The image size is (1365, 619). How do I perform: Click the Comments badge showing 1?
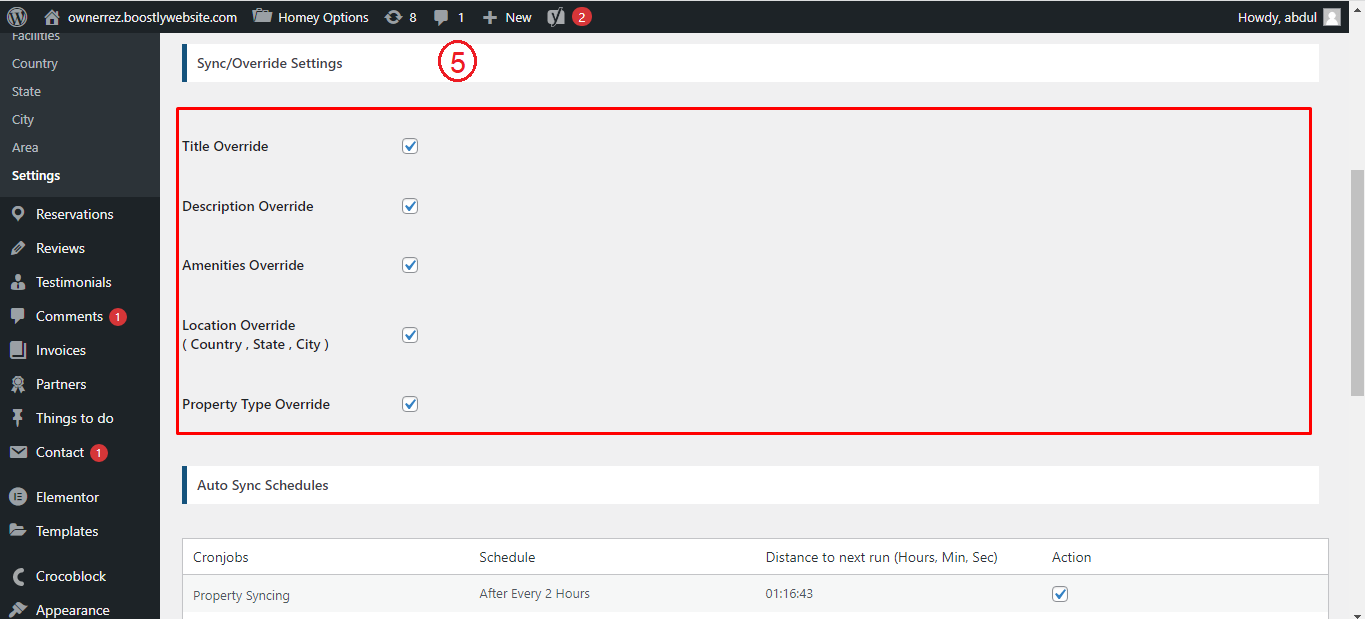[118, 317]
